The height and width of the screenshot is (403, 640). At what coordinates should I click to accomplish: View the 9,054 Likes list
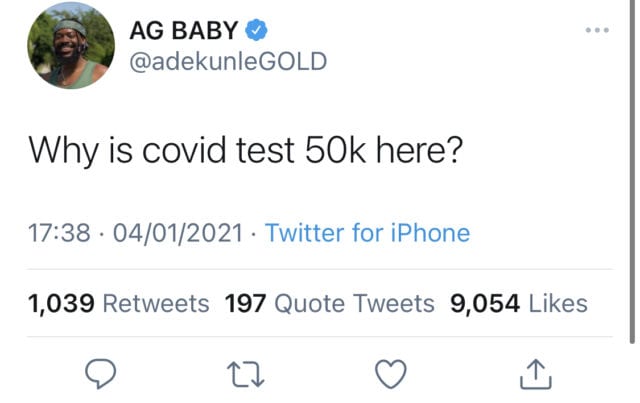[x=519, y=303]
